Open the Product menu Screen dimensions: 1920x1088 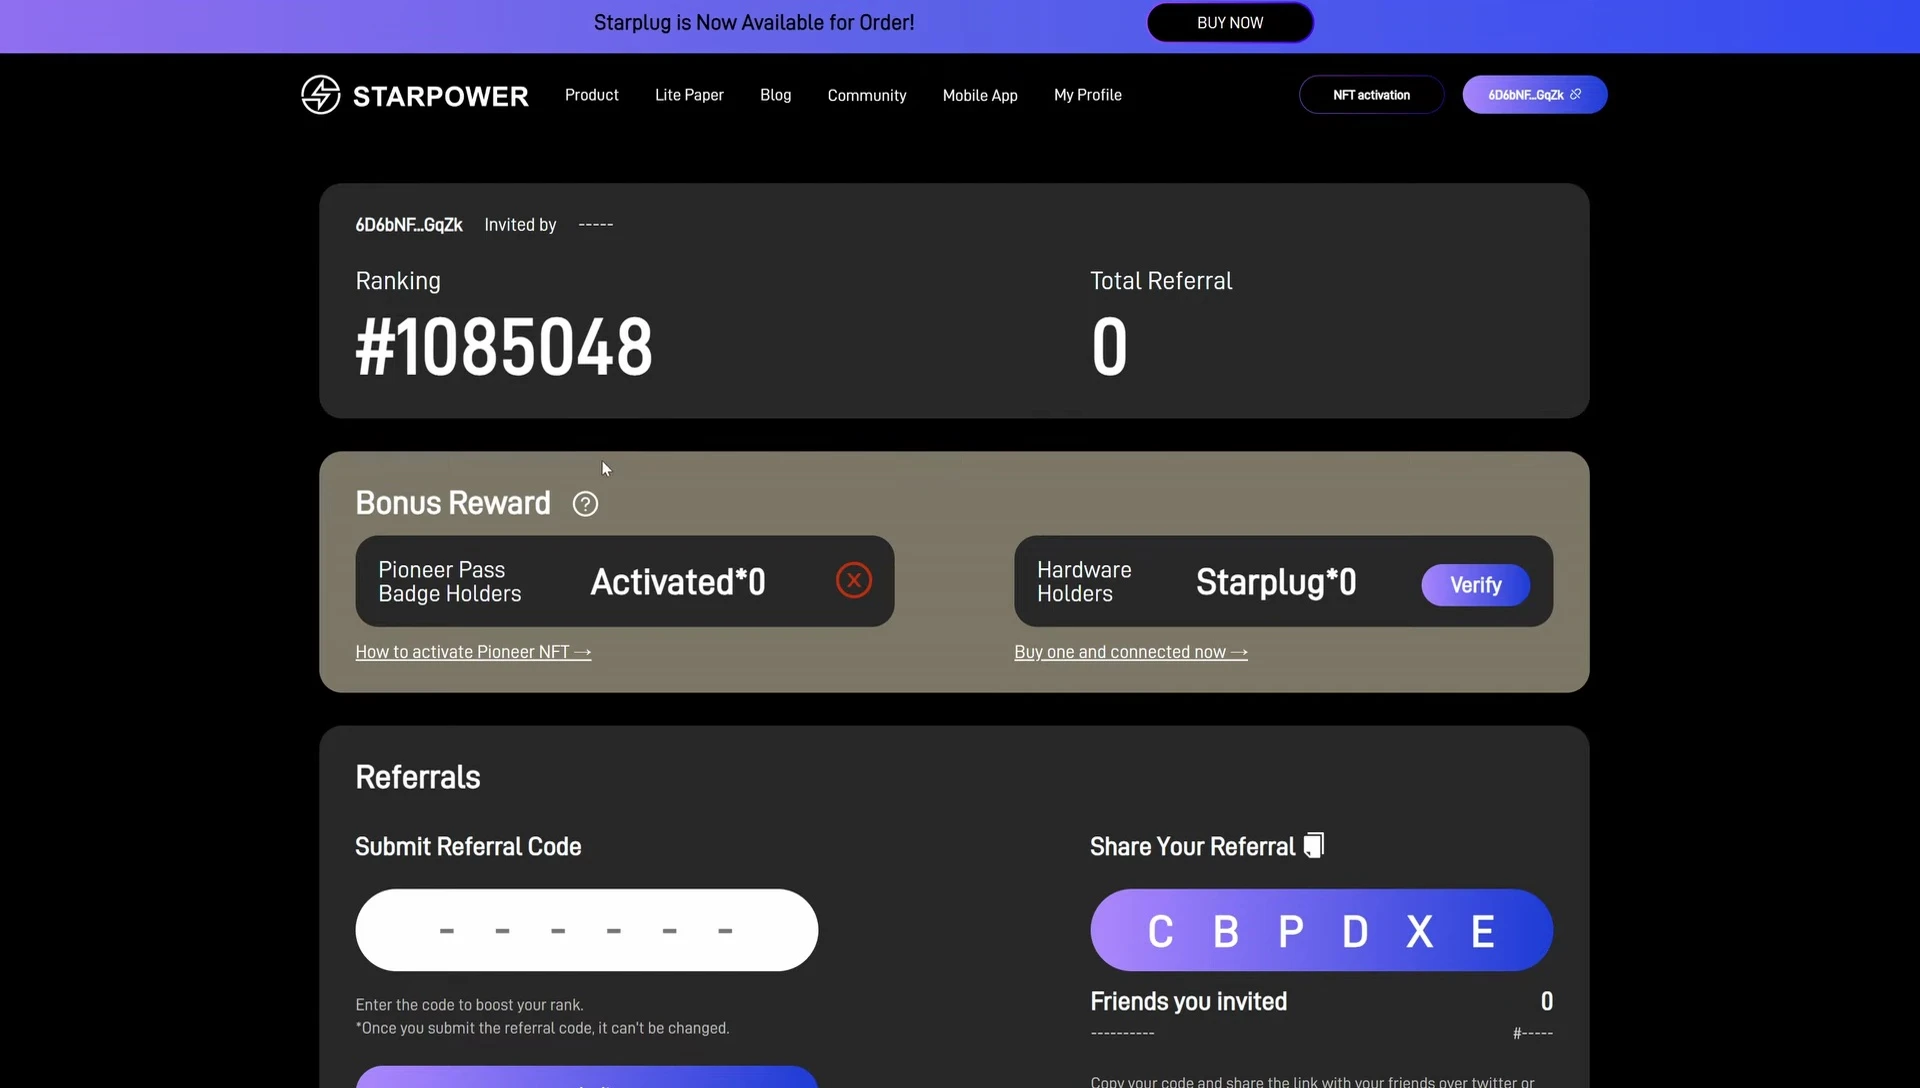592,95
